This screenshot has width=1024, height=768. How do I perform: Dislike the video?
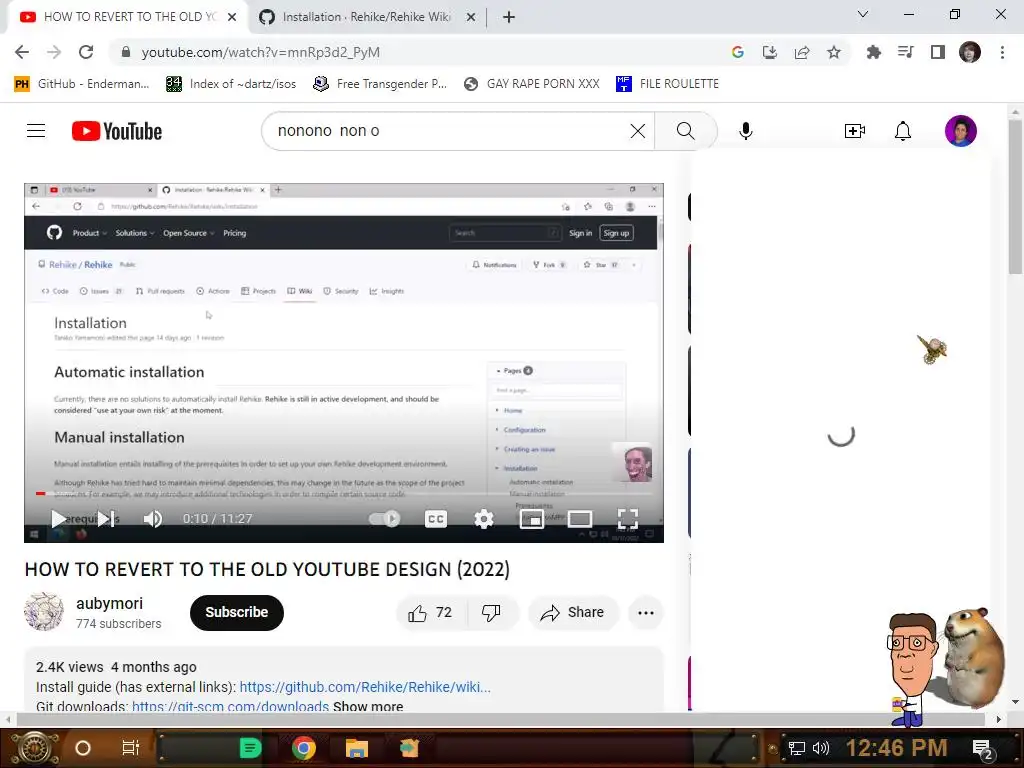[492, 613]
